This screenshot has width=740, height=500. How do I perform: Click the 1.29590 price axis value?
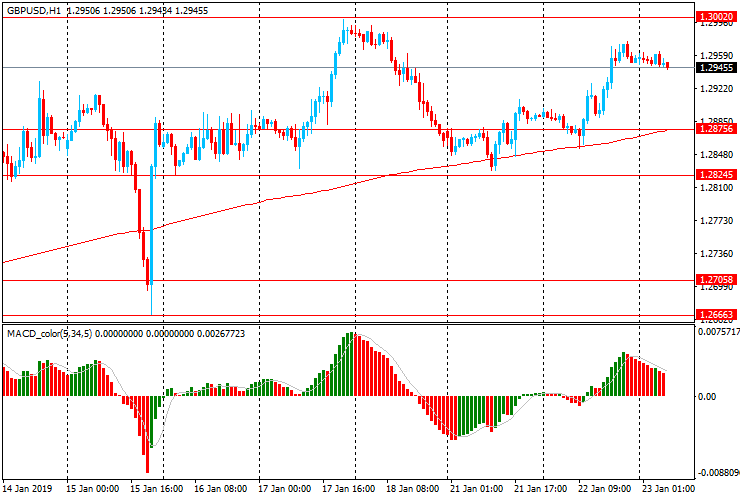pyautogui.click(x=716, y=56)
